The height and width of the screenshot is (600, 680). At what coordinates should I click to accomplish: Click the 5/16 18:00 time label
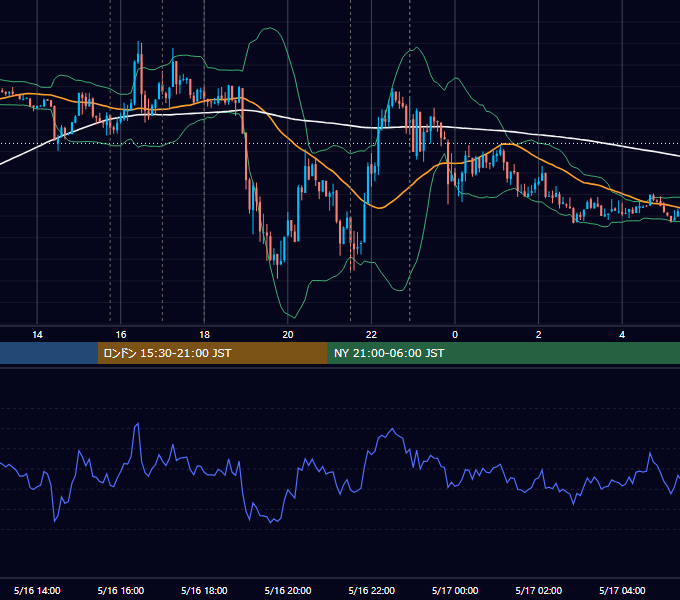pos(204,590)
